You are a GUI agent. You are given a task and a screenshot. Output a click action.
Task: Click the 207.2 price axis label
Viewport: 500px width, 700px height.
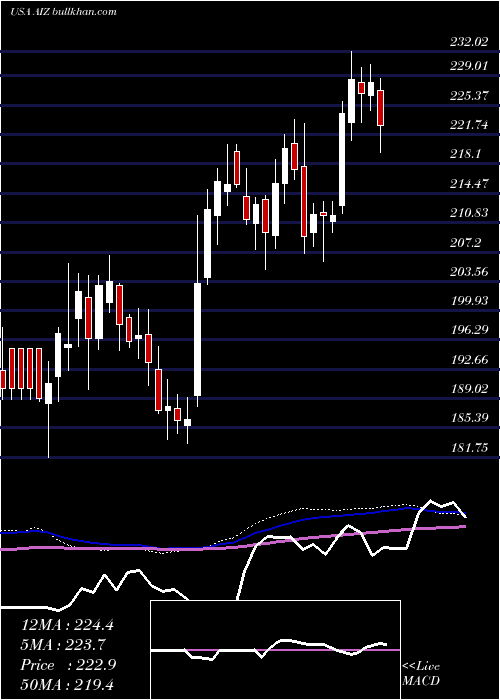tap(465, 242)
